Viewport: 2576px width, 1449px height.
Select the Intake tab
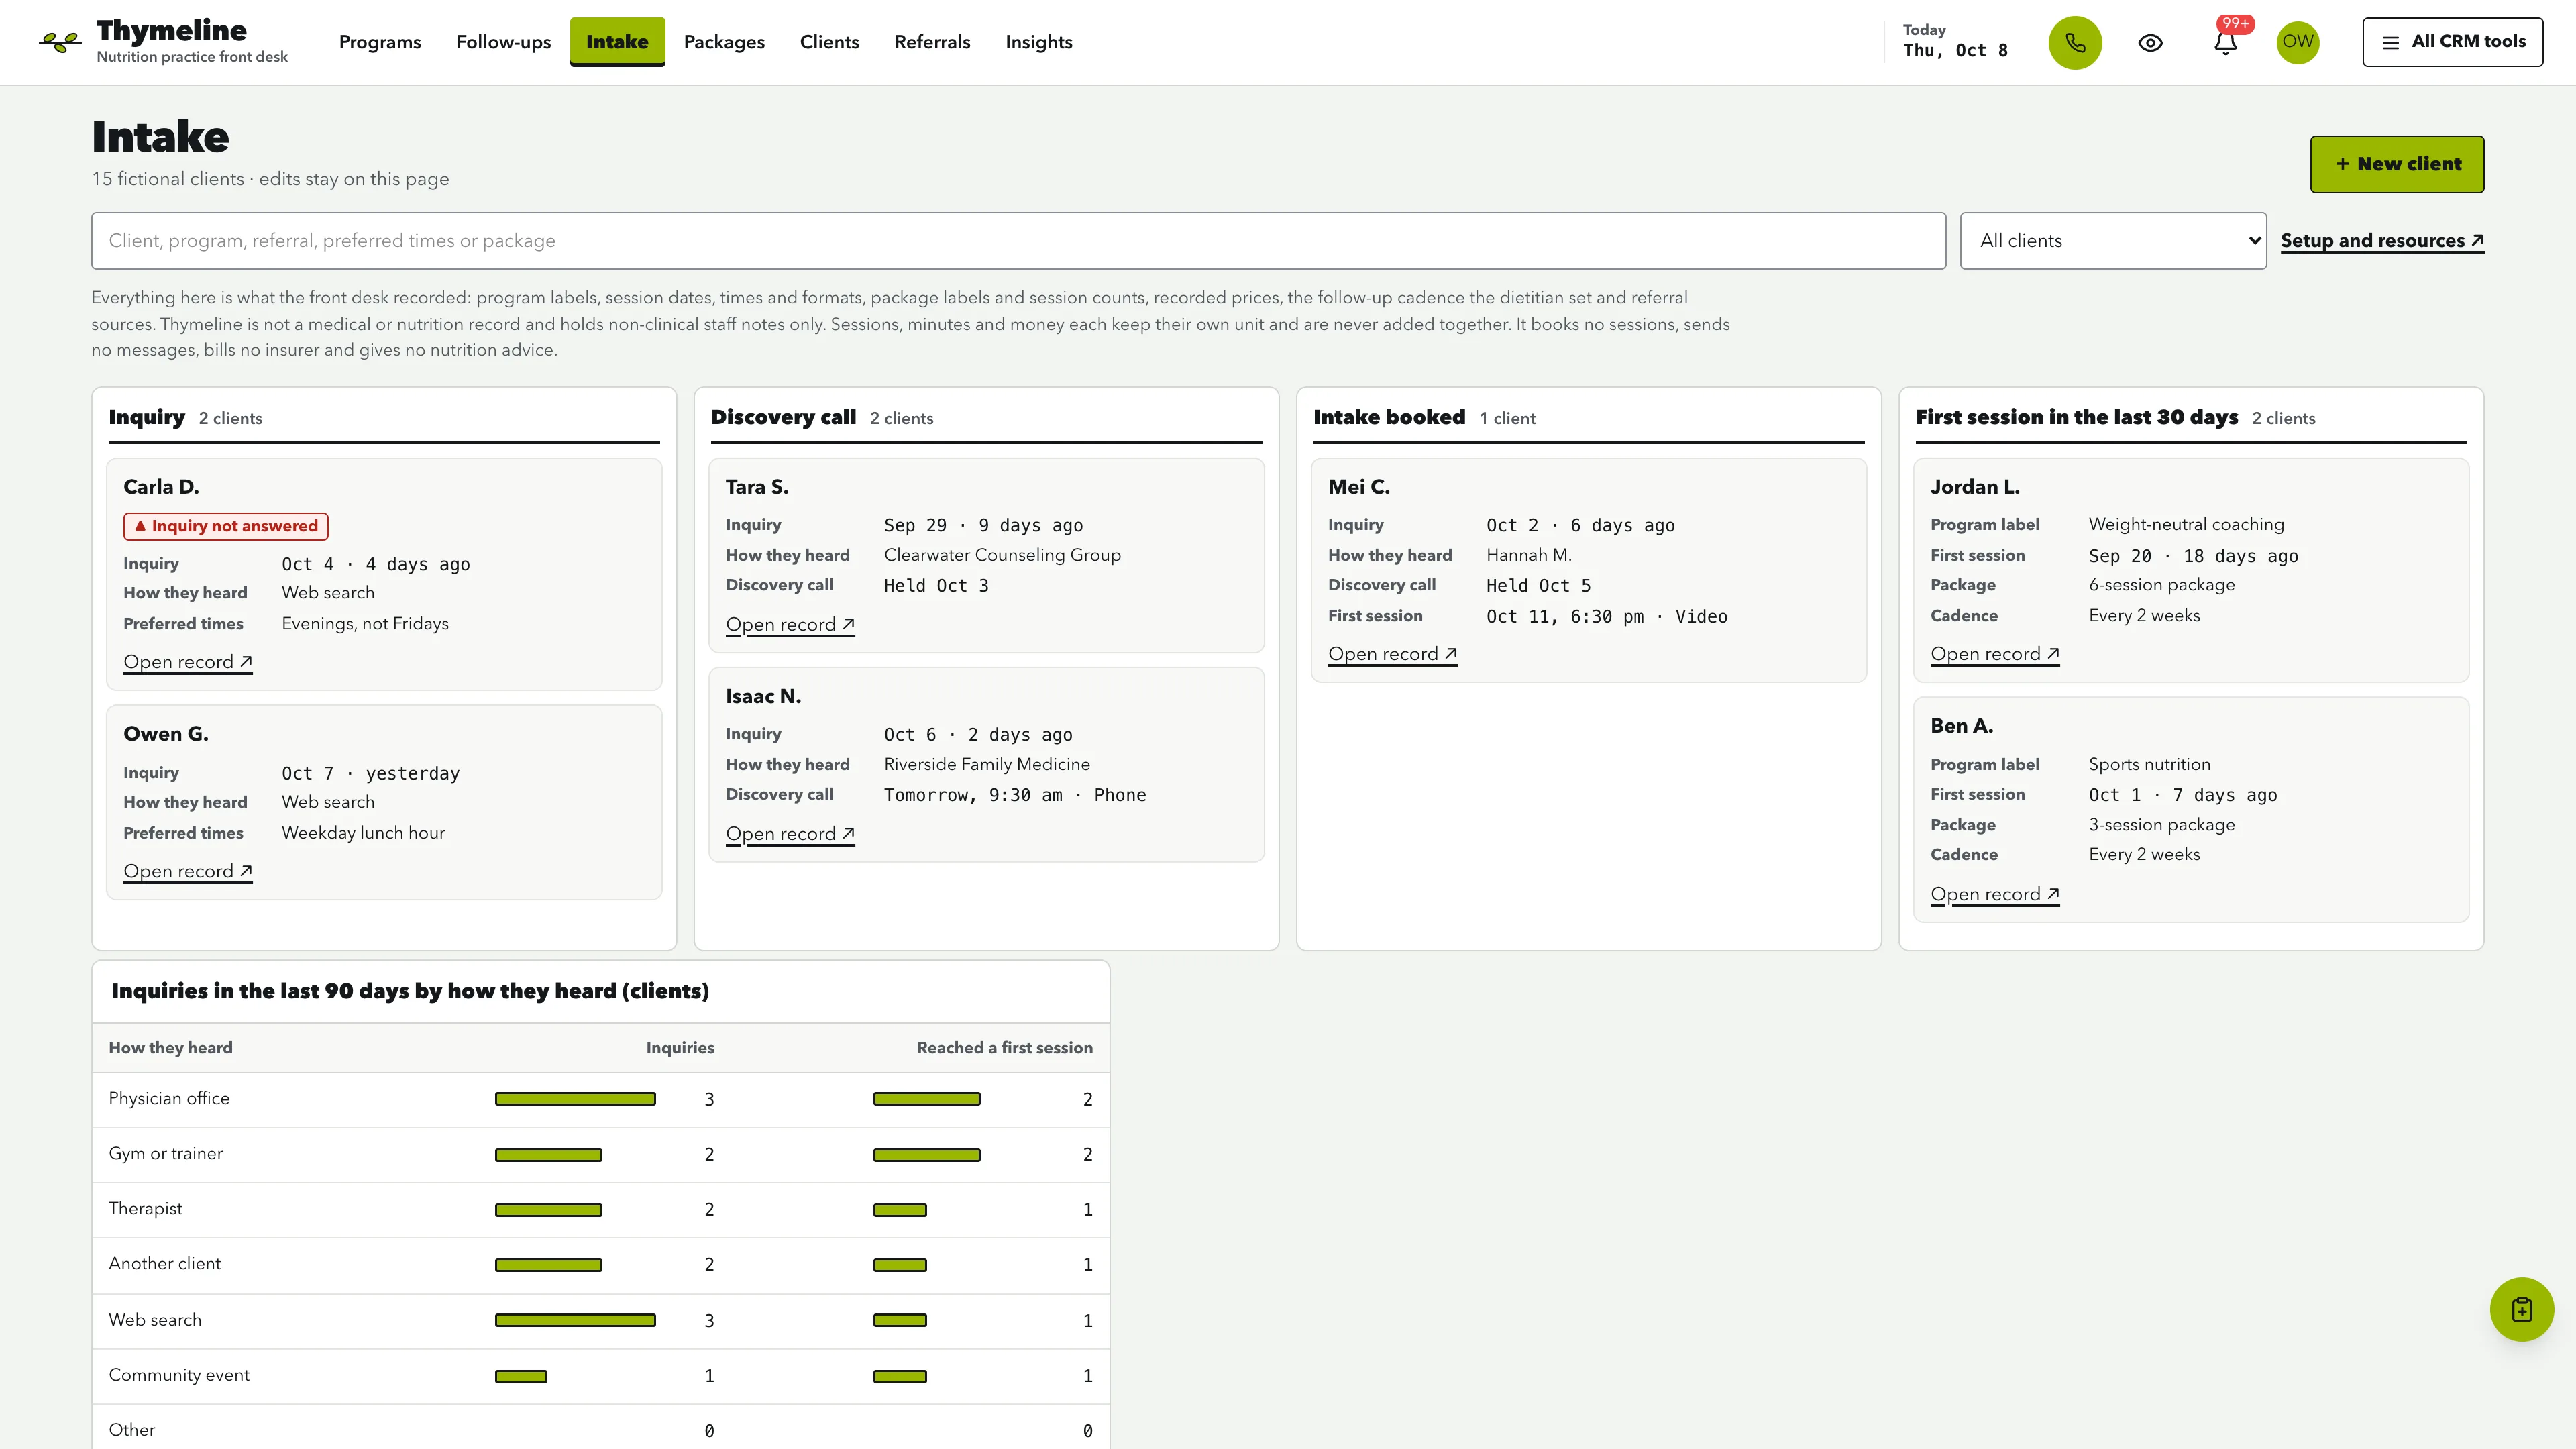point(617,42)
